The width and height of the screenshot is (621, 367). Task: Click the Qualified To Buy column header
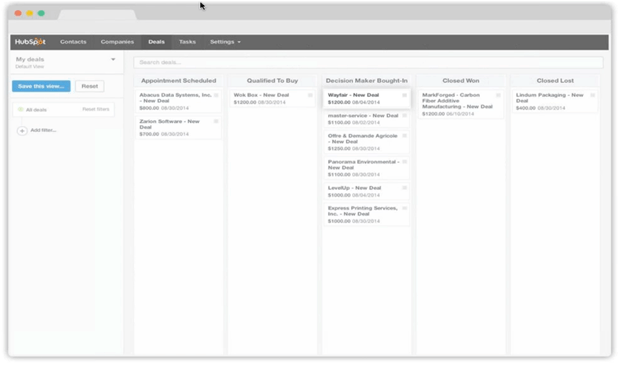tap(272, 80)
